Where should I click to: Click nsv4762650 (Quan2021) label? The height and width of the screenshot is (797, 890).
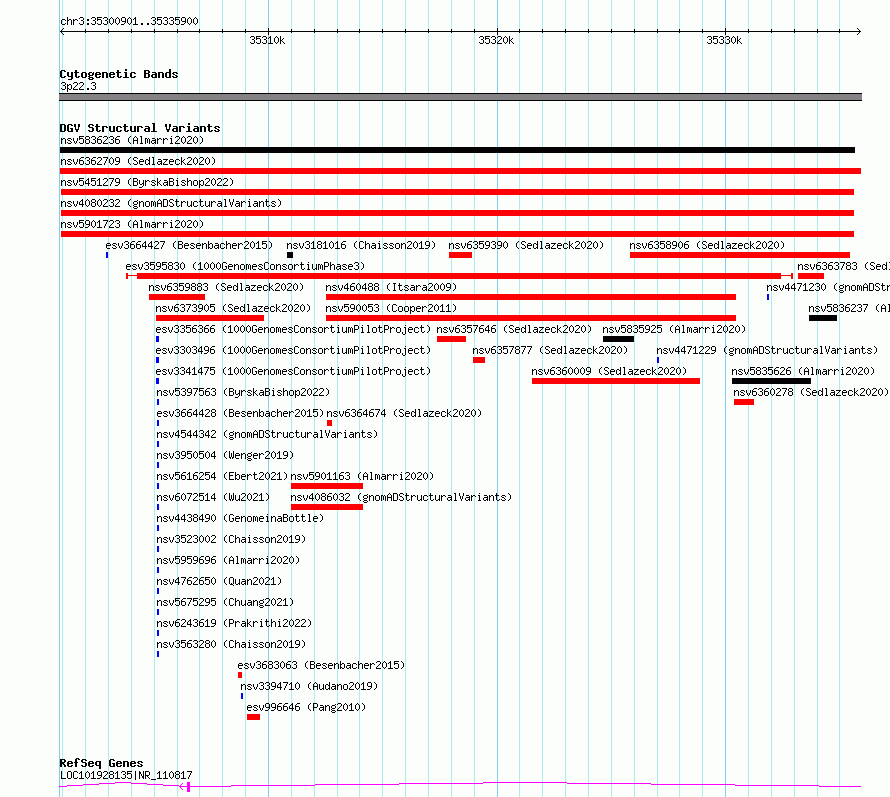(219, 581)
